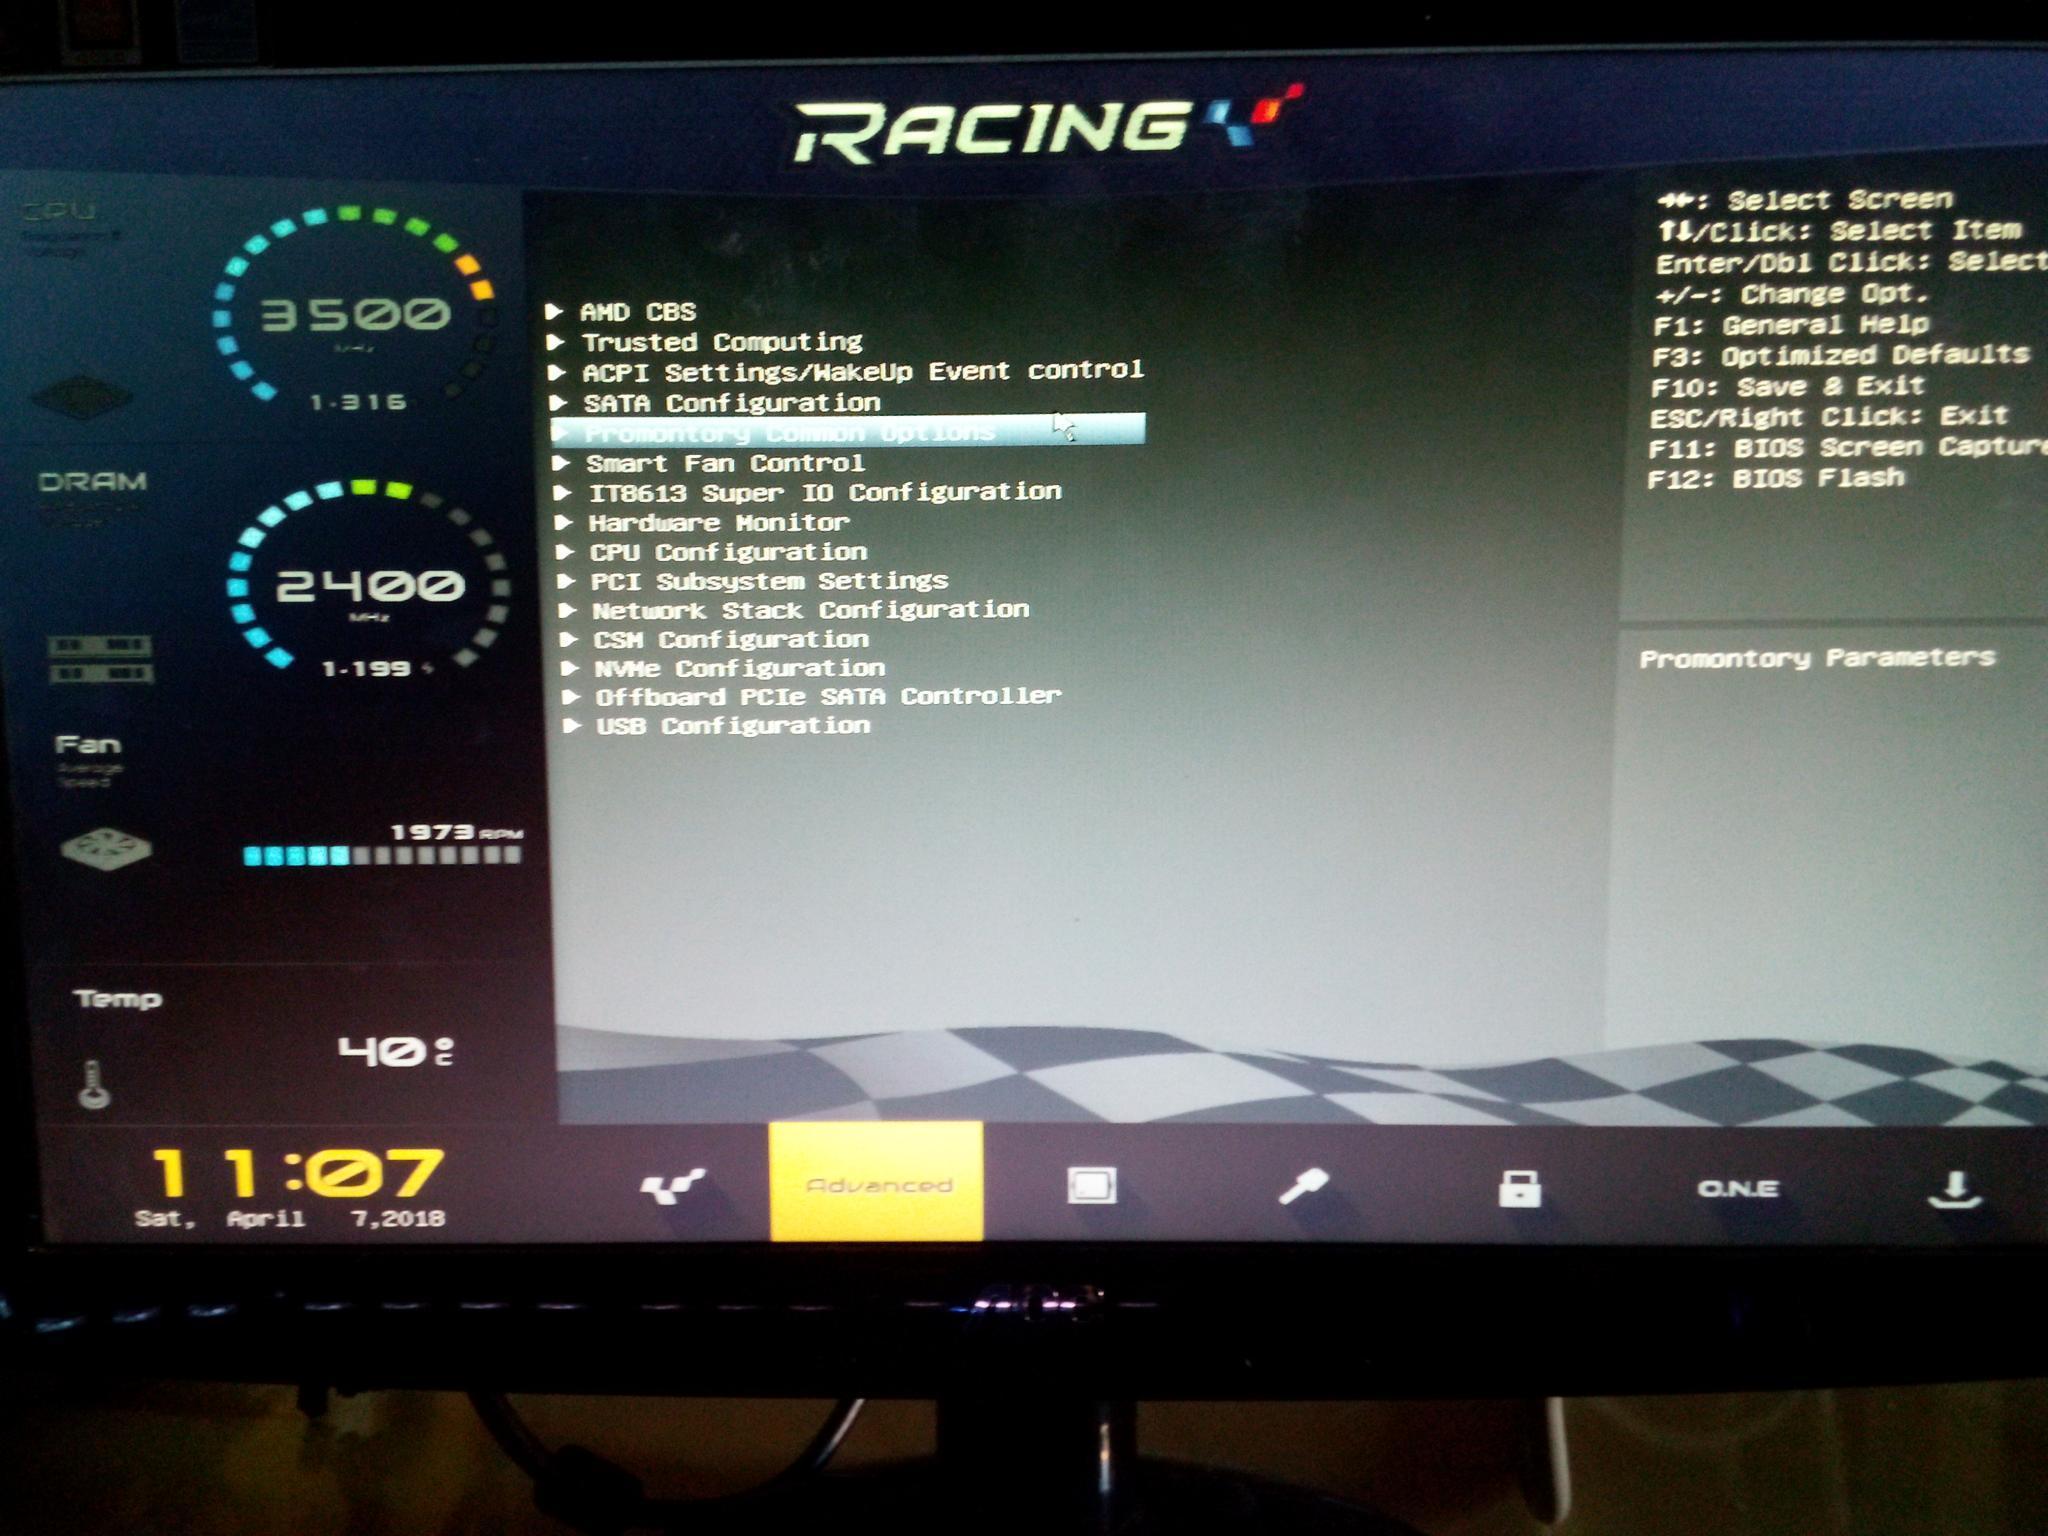
Task: Open the Security padlock tab
Action: coord(1519,1188)
